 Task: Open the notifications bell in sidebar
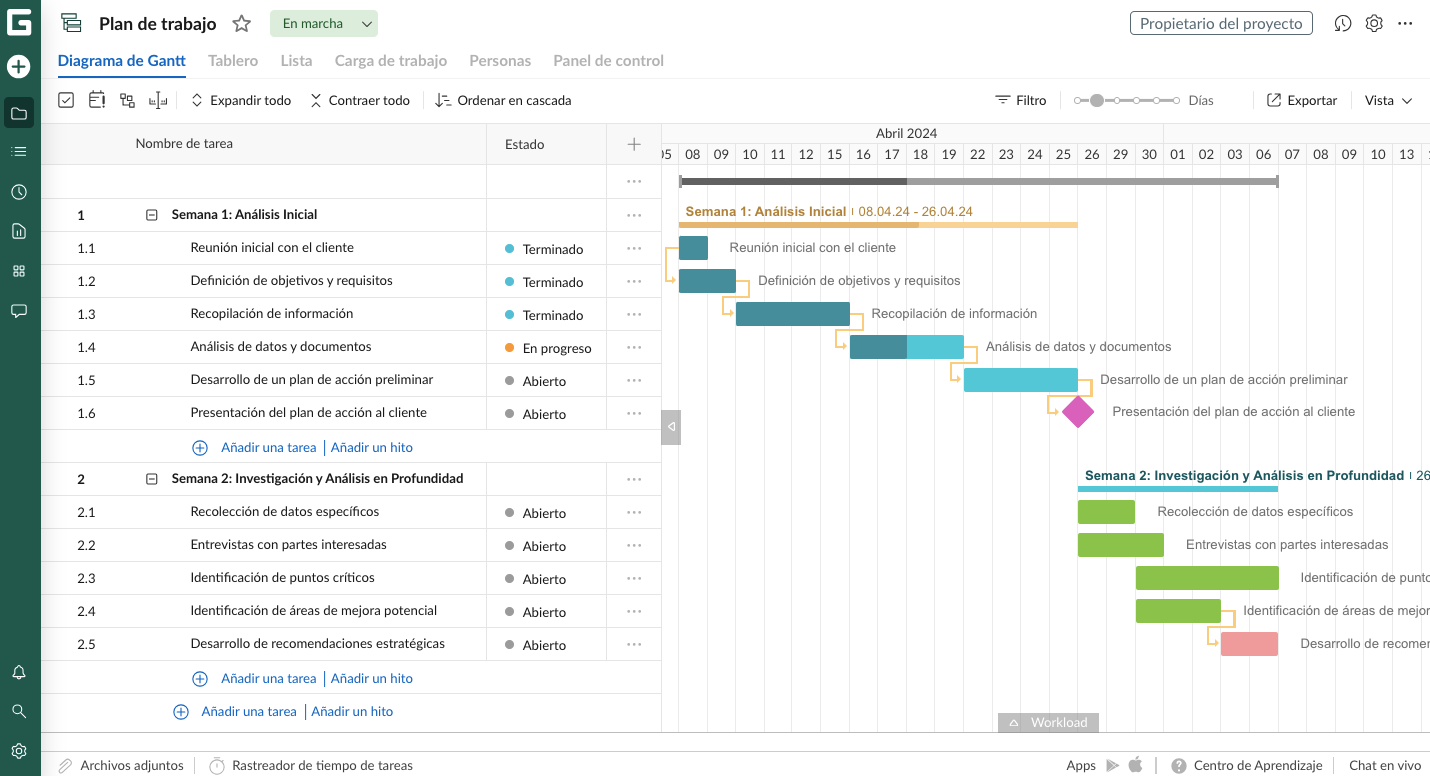coord(19,673)
